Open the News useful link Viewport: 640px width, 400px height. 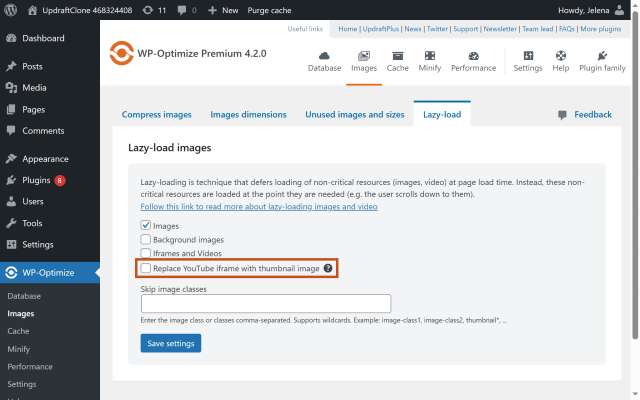(x=413, y=29)
